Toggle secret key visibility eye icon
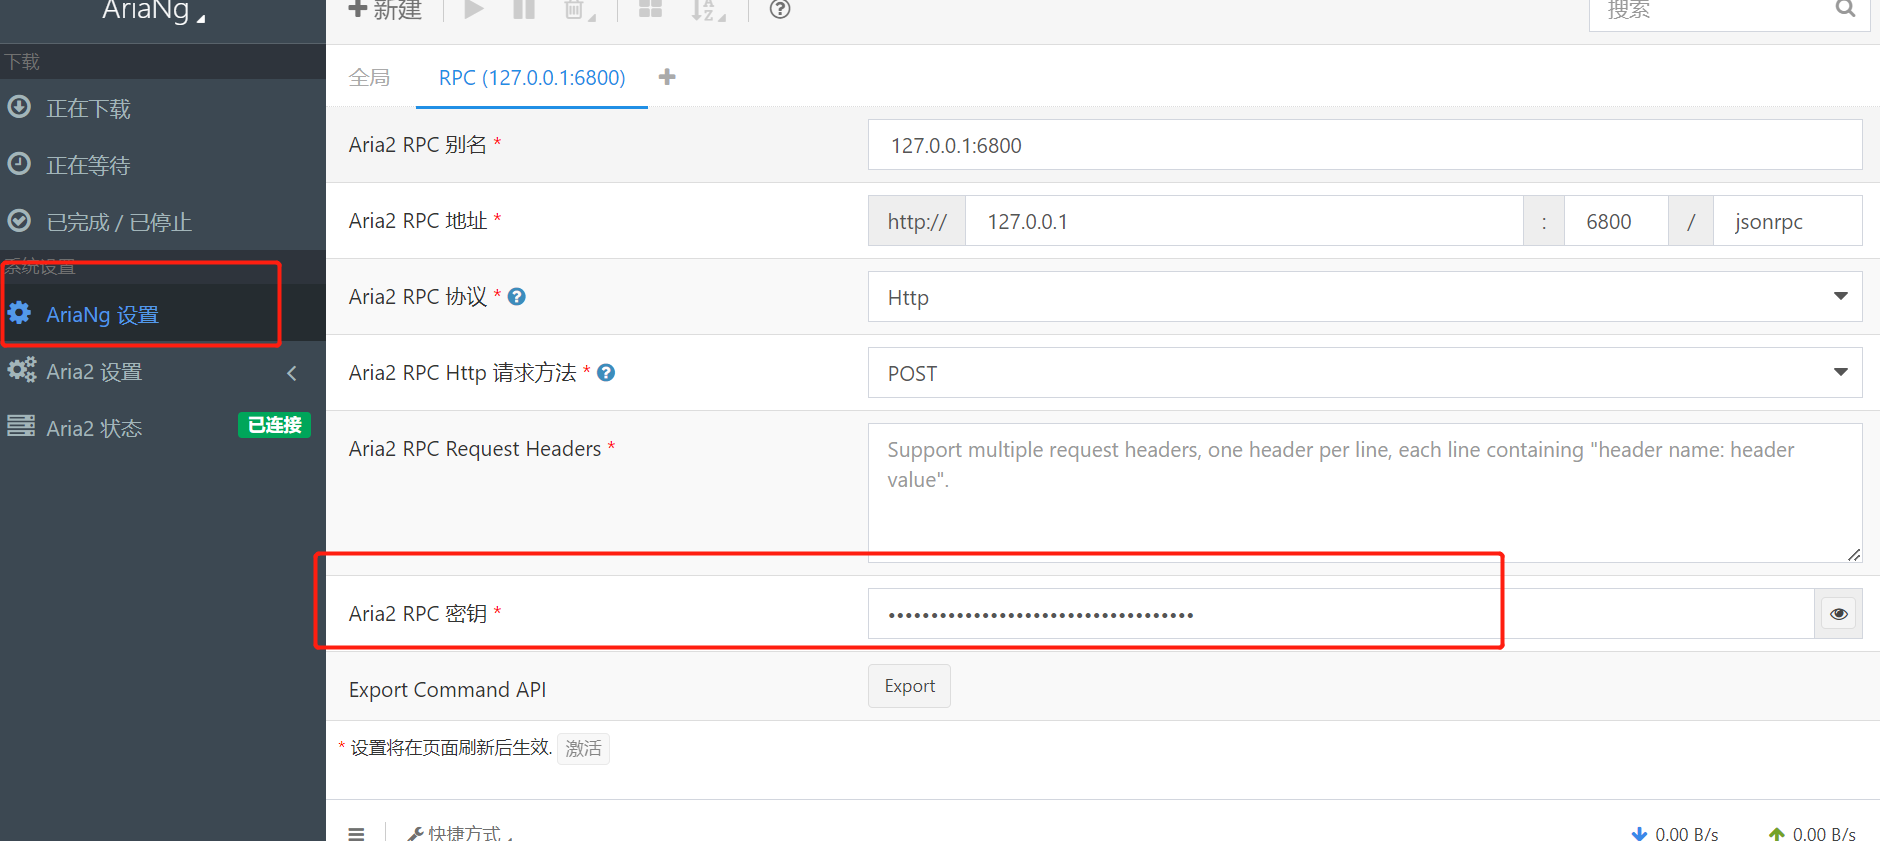The height and width of the screenshot is (841, 1880). [1838, 613]
